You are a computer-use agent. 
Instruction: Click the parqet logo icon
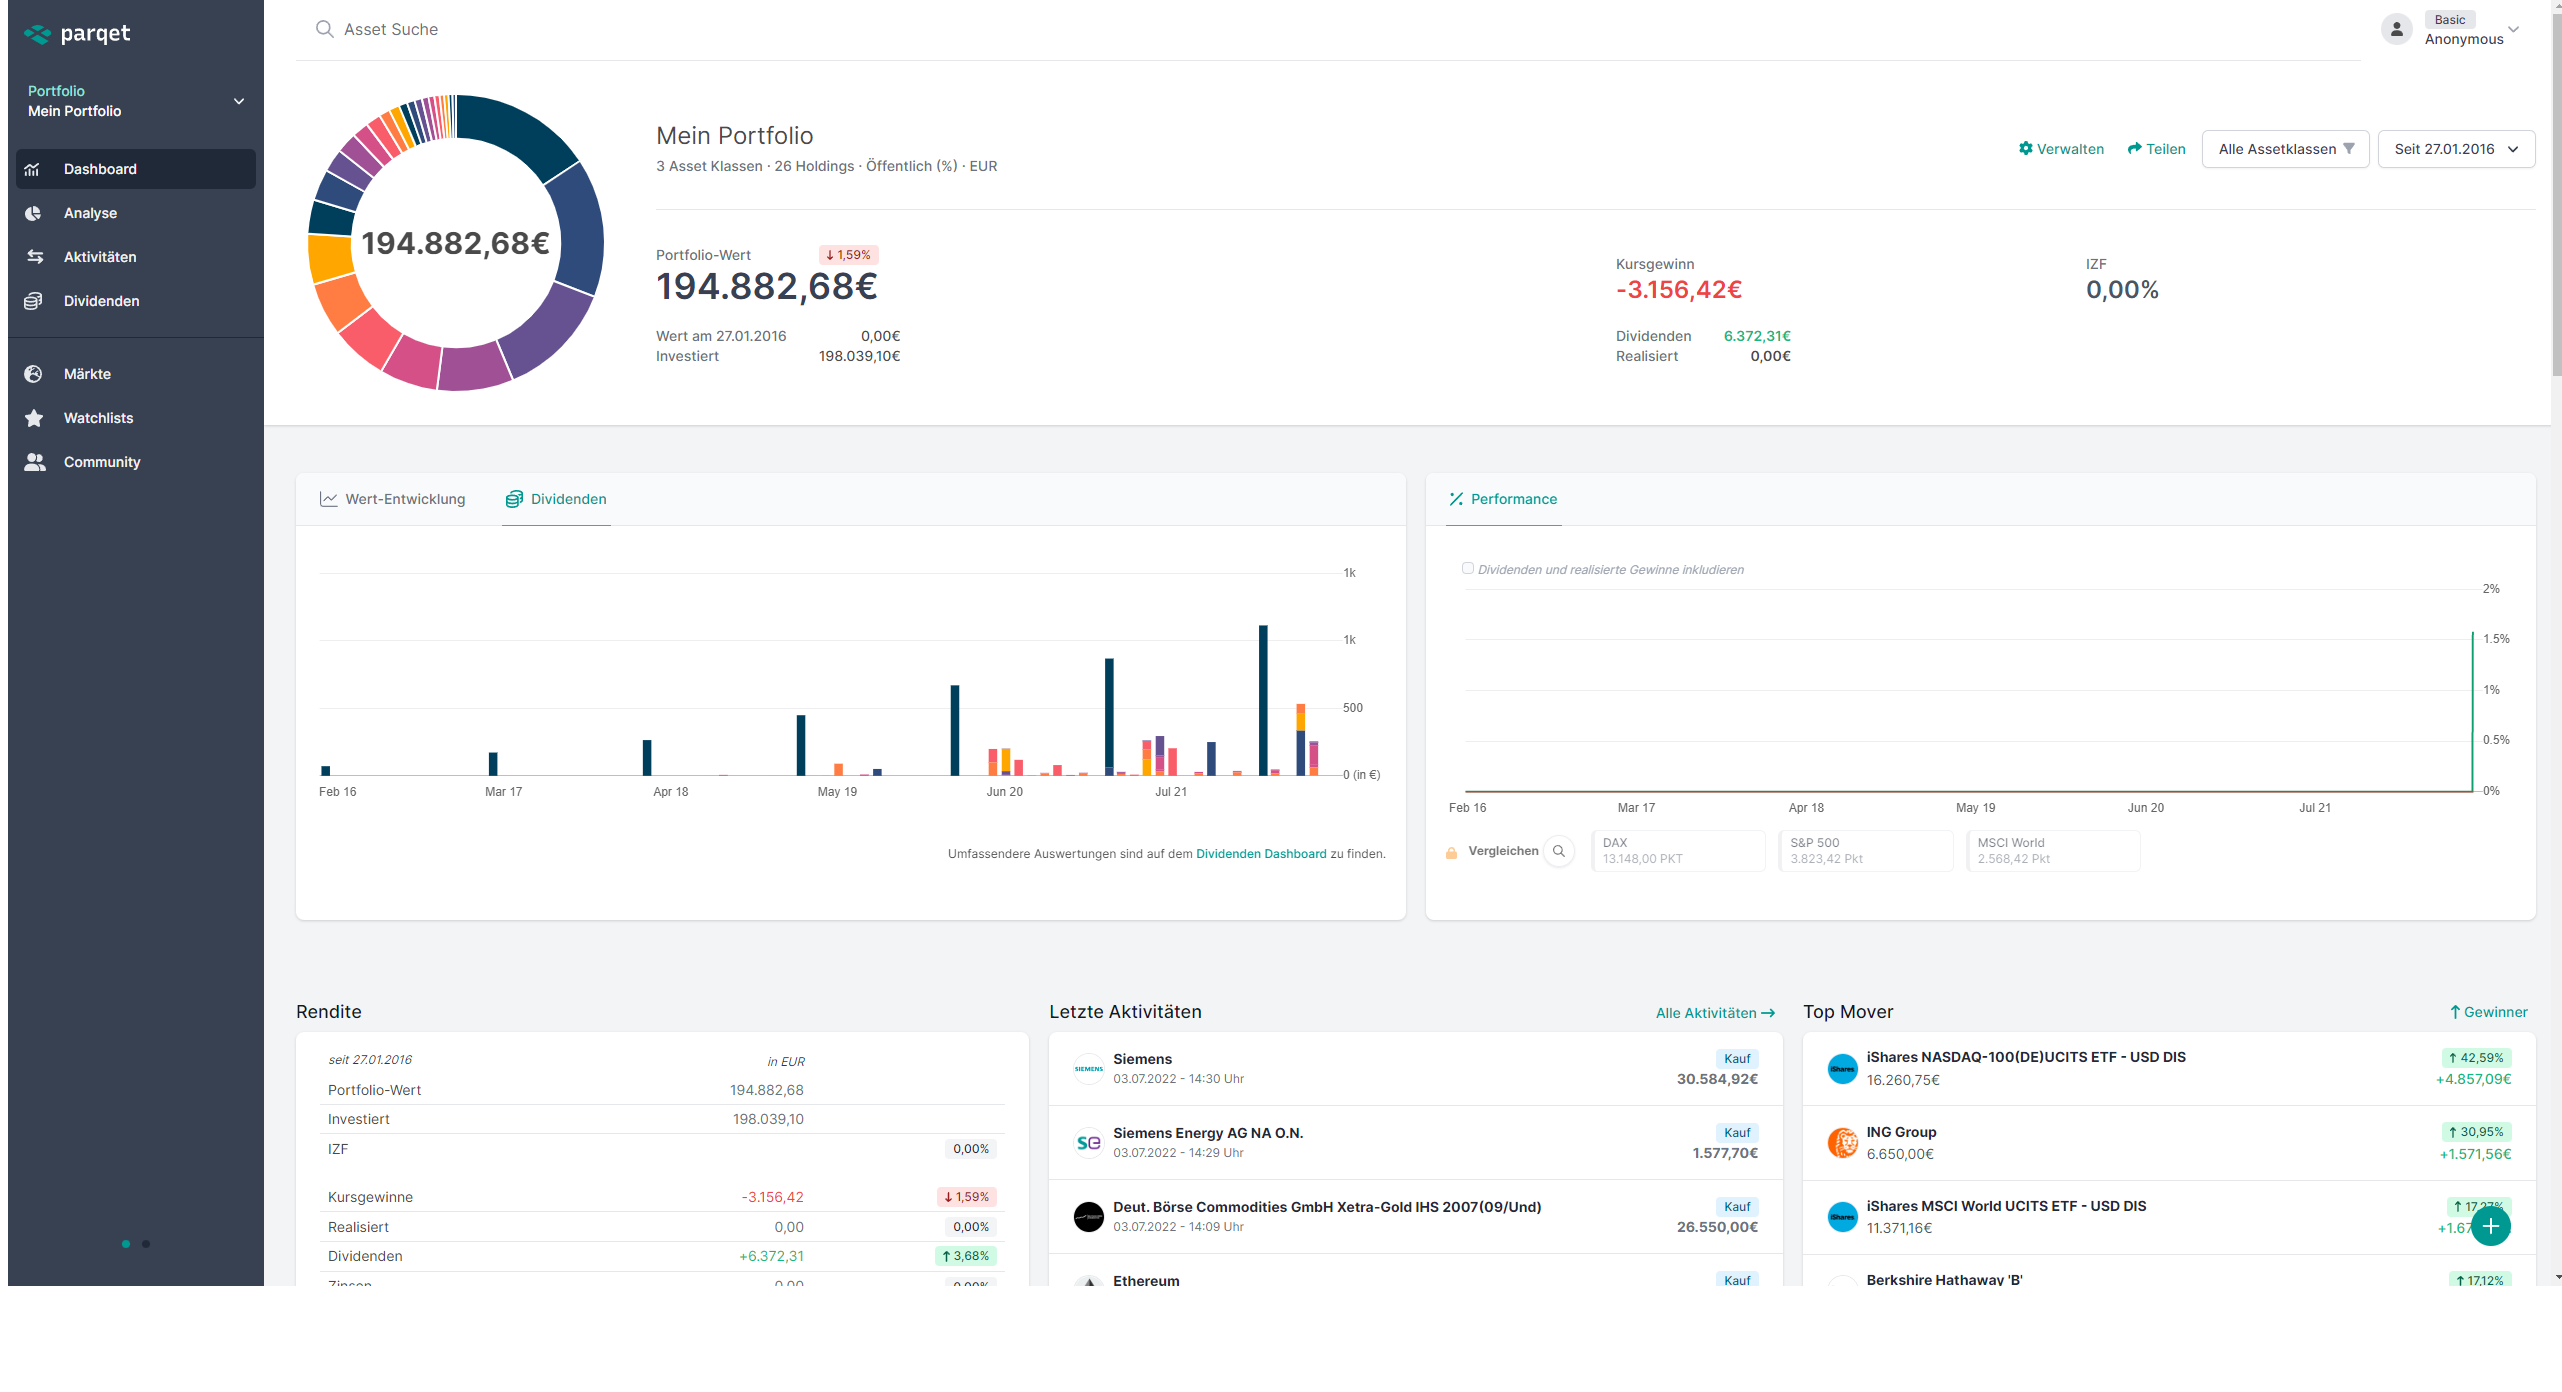click(x=37, y=34)
